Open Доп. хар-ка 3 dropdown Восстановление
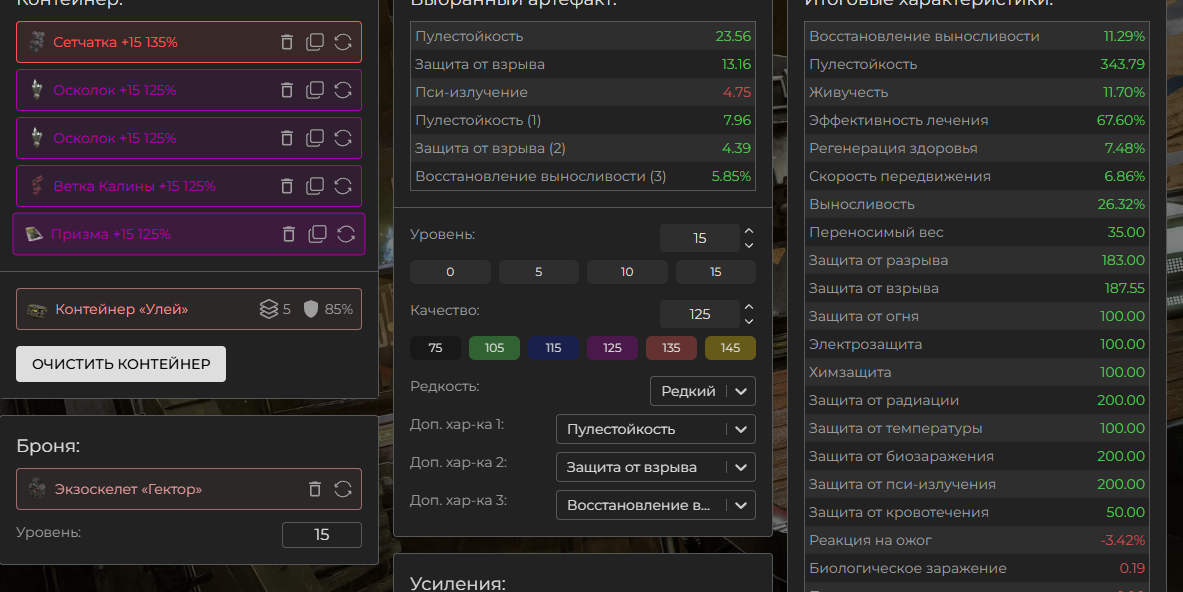This screenshot has width=1183, height=592. click(x=656, y=505)
